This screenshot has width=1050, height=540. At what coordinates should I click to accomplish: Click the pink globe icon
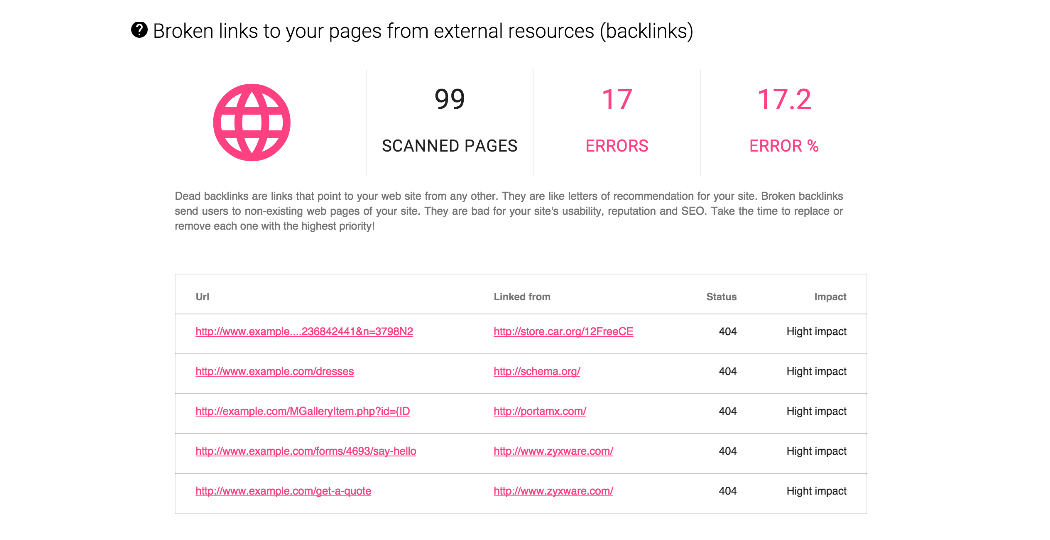click(x=252, y=122)
